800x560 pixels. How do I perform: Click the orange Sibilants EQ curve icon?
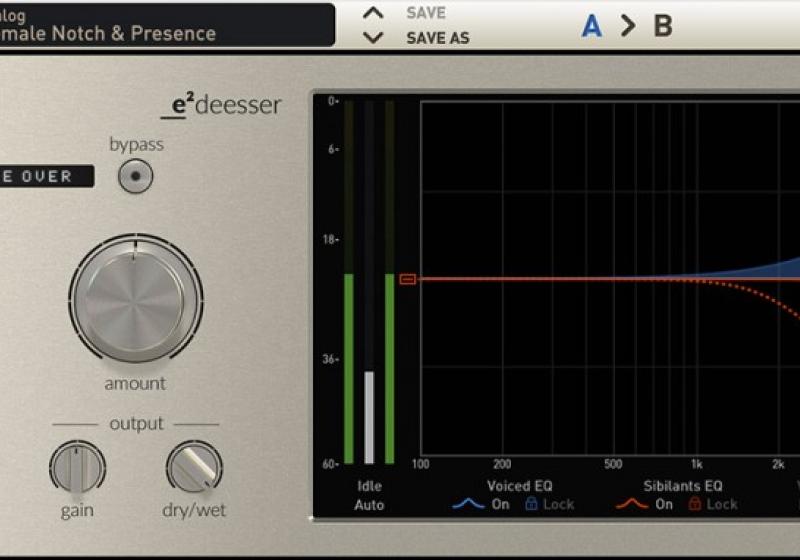tap(630, 504)
